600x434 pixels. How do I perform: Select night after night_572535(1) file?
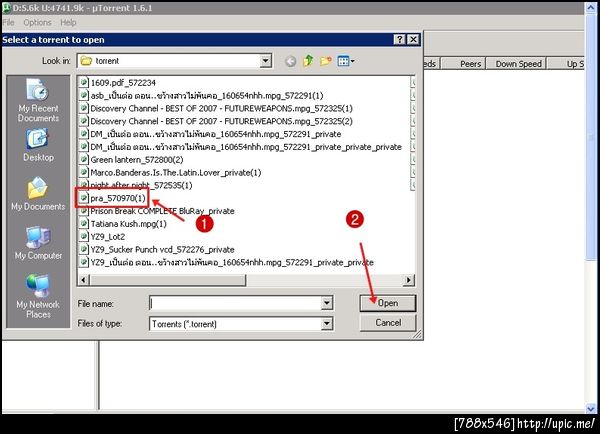coord(141,185)
